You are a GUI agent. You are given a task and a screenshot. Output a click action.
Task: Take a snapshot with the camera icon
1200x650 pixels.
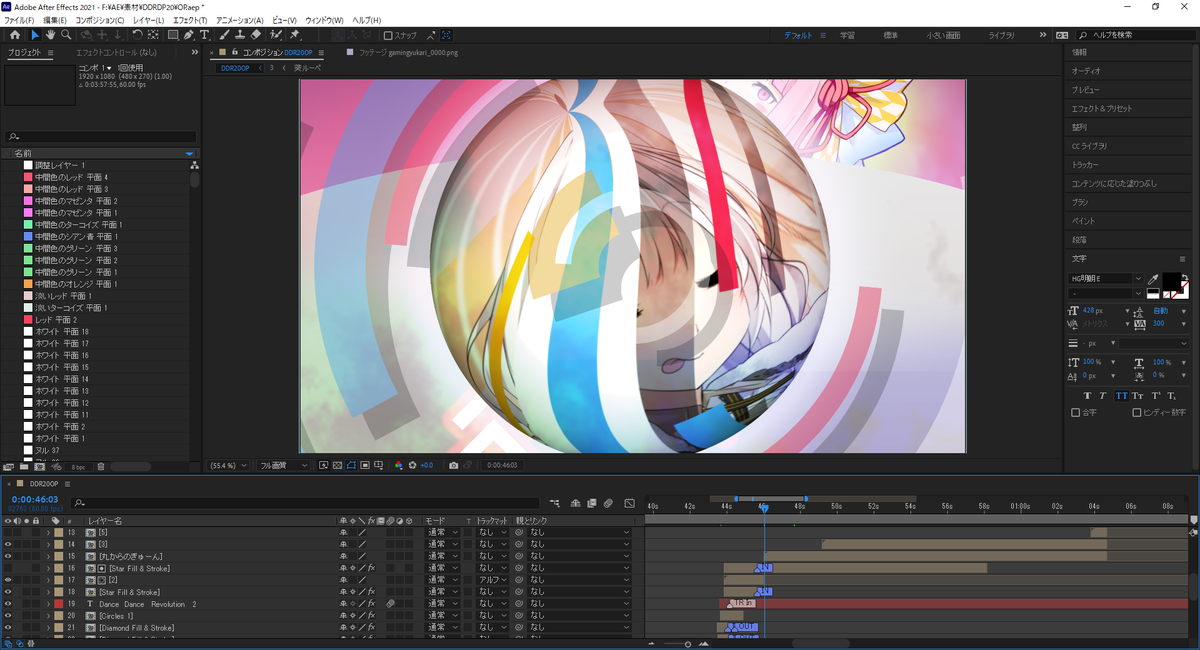(454, 465)
